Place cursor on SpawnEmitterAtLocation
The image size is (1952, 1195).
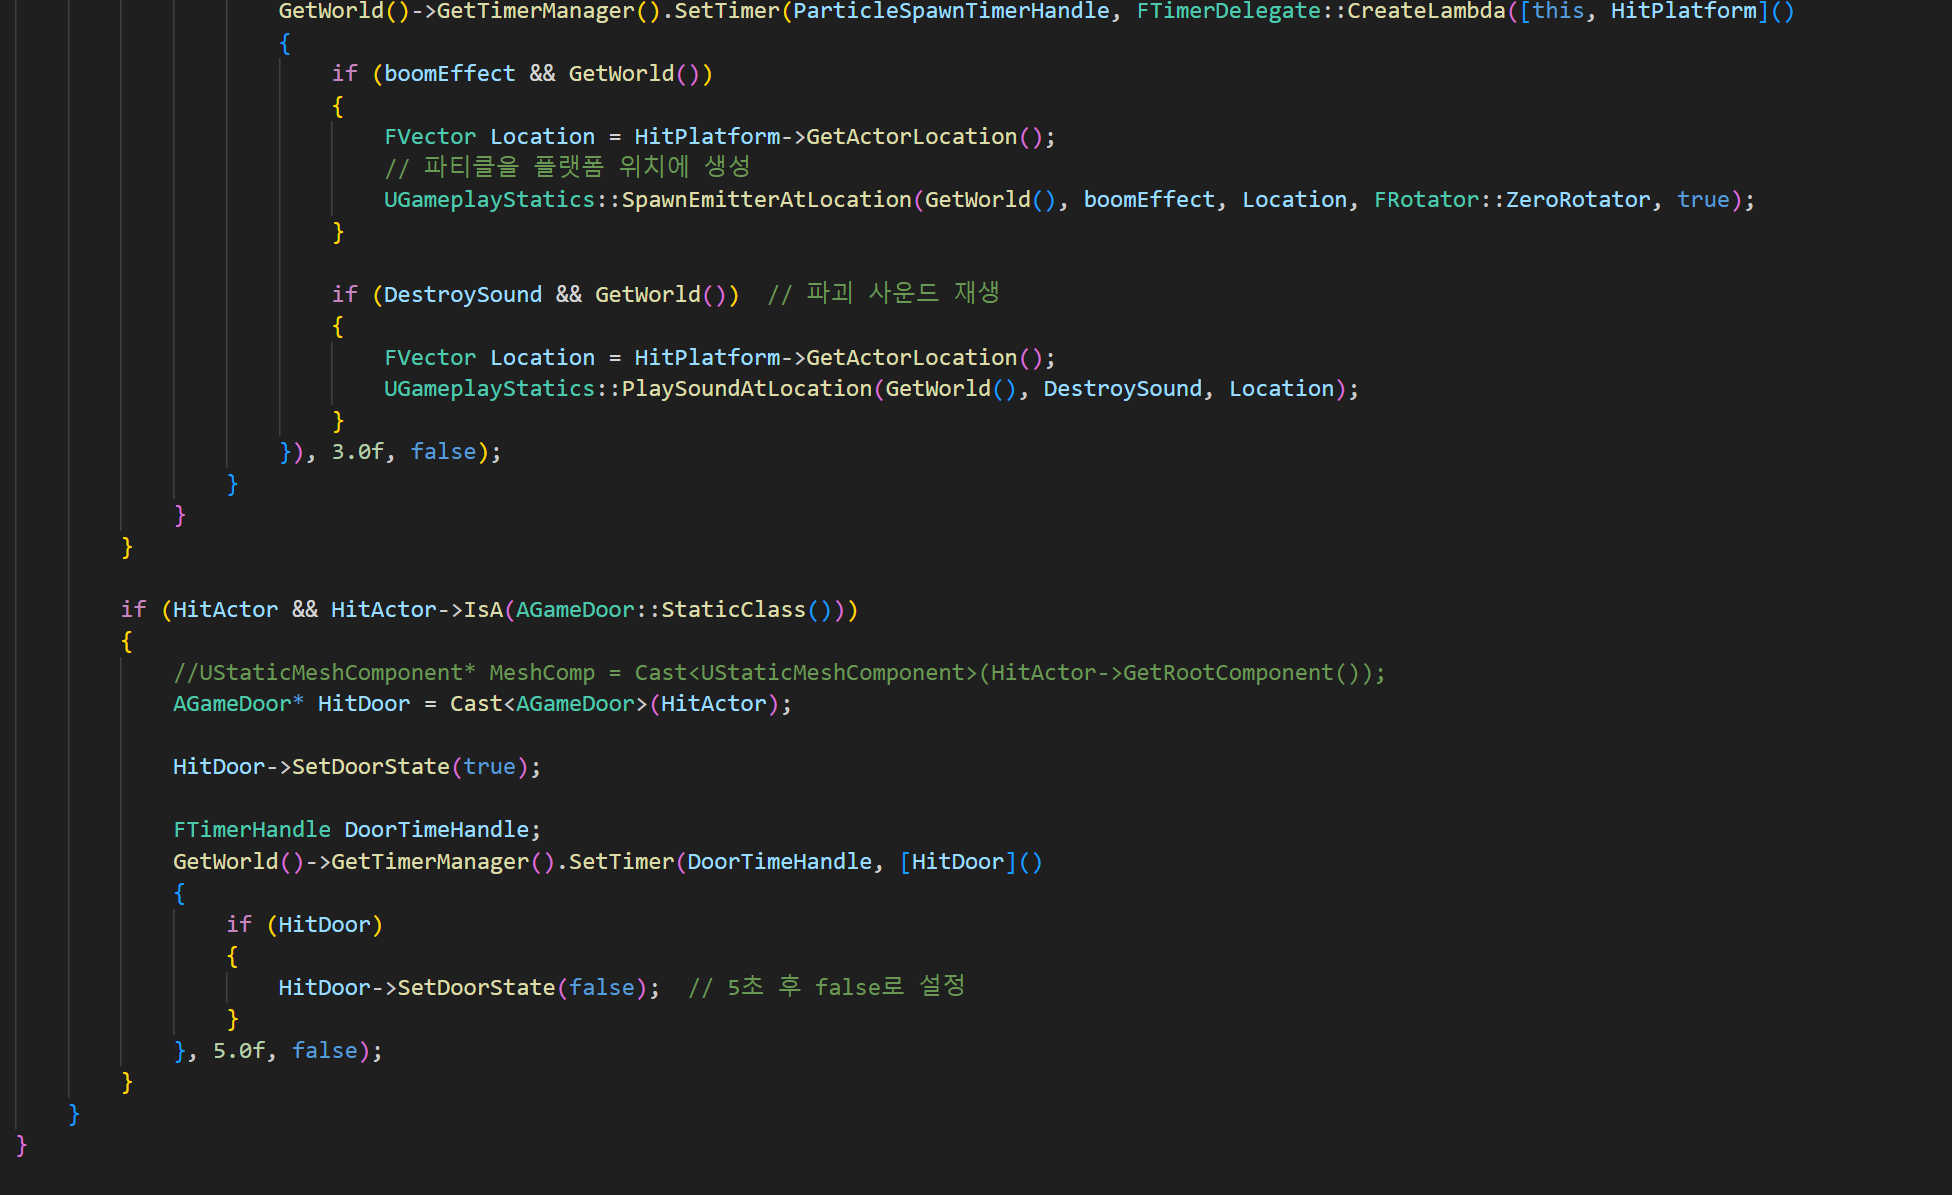tap(766, 199)
